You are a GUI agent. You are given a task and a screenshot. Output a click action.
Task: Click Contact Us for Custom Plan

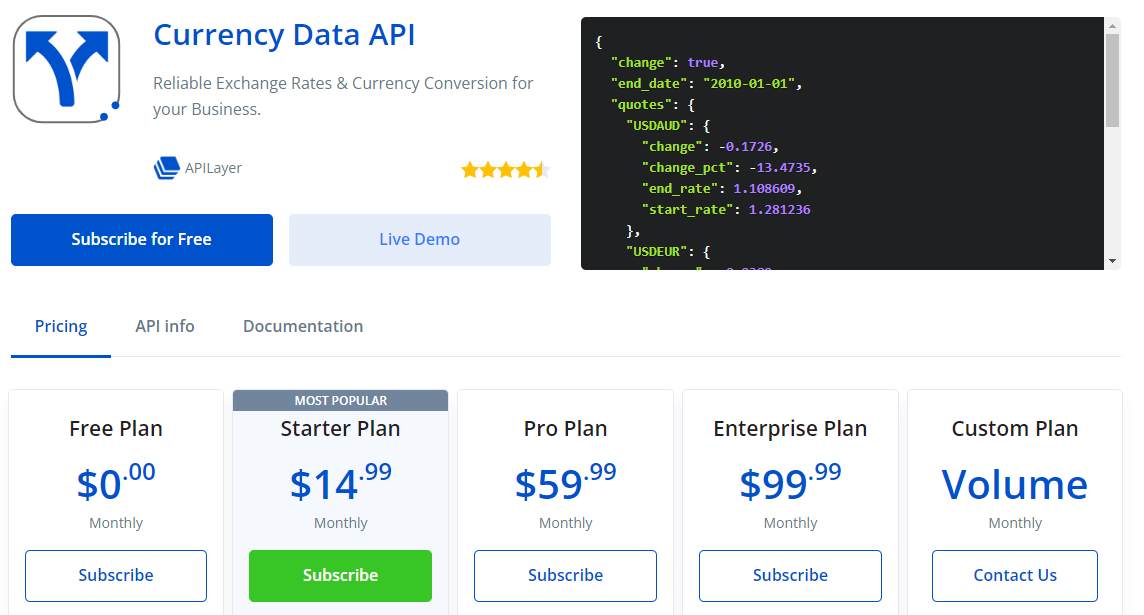tap(1015, 576)
